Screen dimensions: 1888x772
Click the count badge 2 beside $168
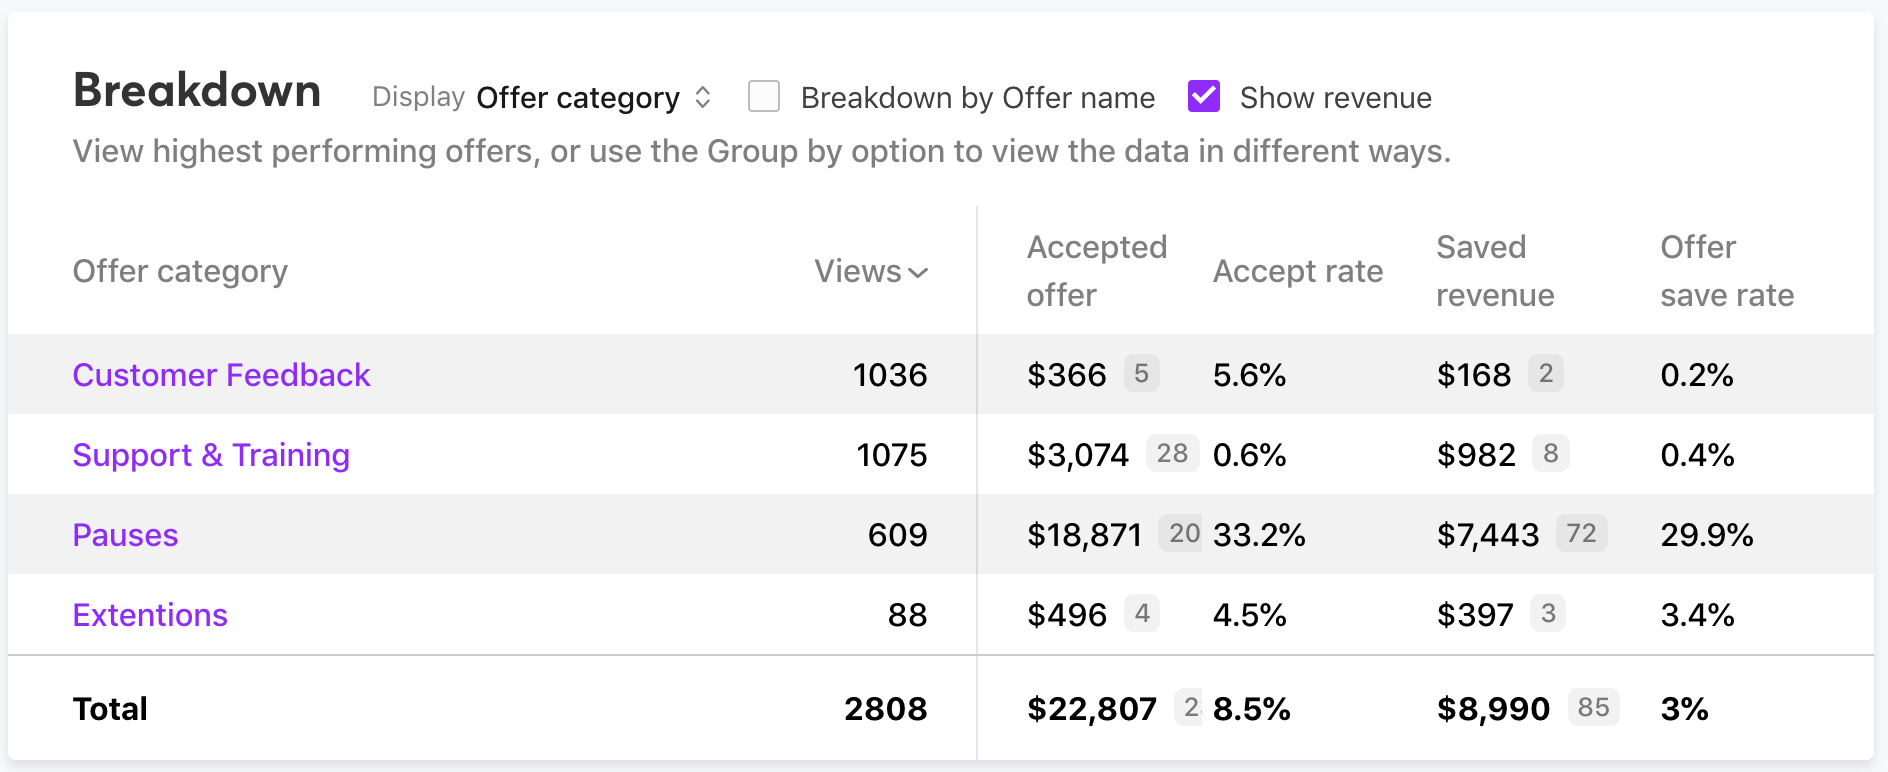point(1545,374)
